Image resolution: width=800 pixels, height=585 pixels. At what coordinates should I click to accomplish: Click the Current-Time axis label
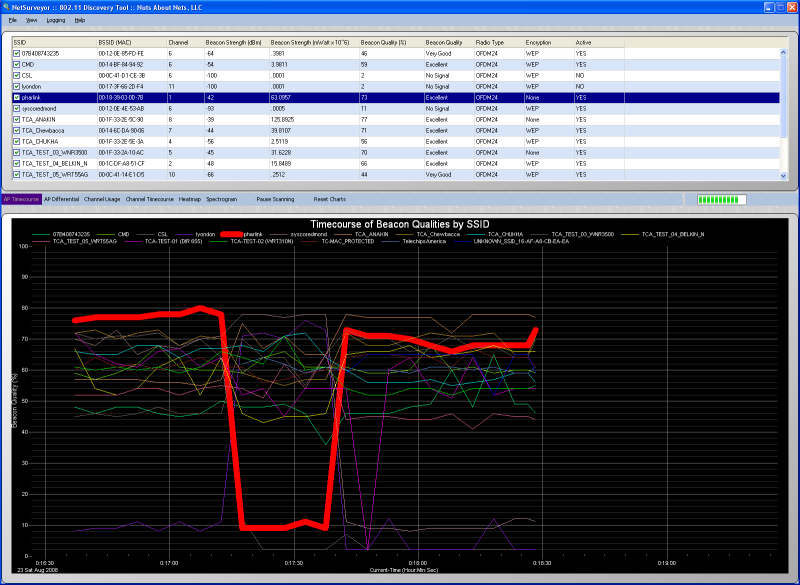click(x=404, y=570)
